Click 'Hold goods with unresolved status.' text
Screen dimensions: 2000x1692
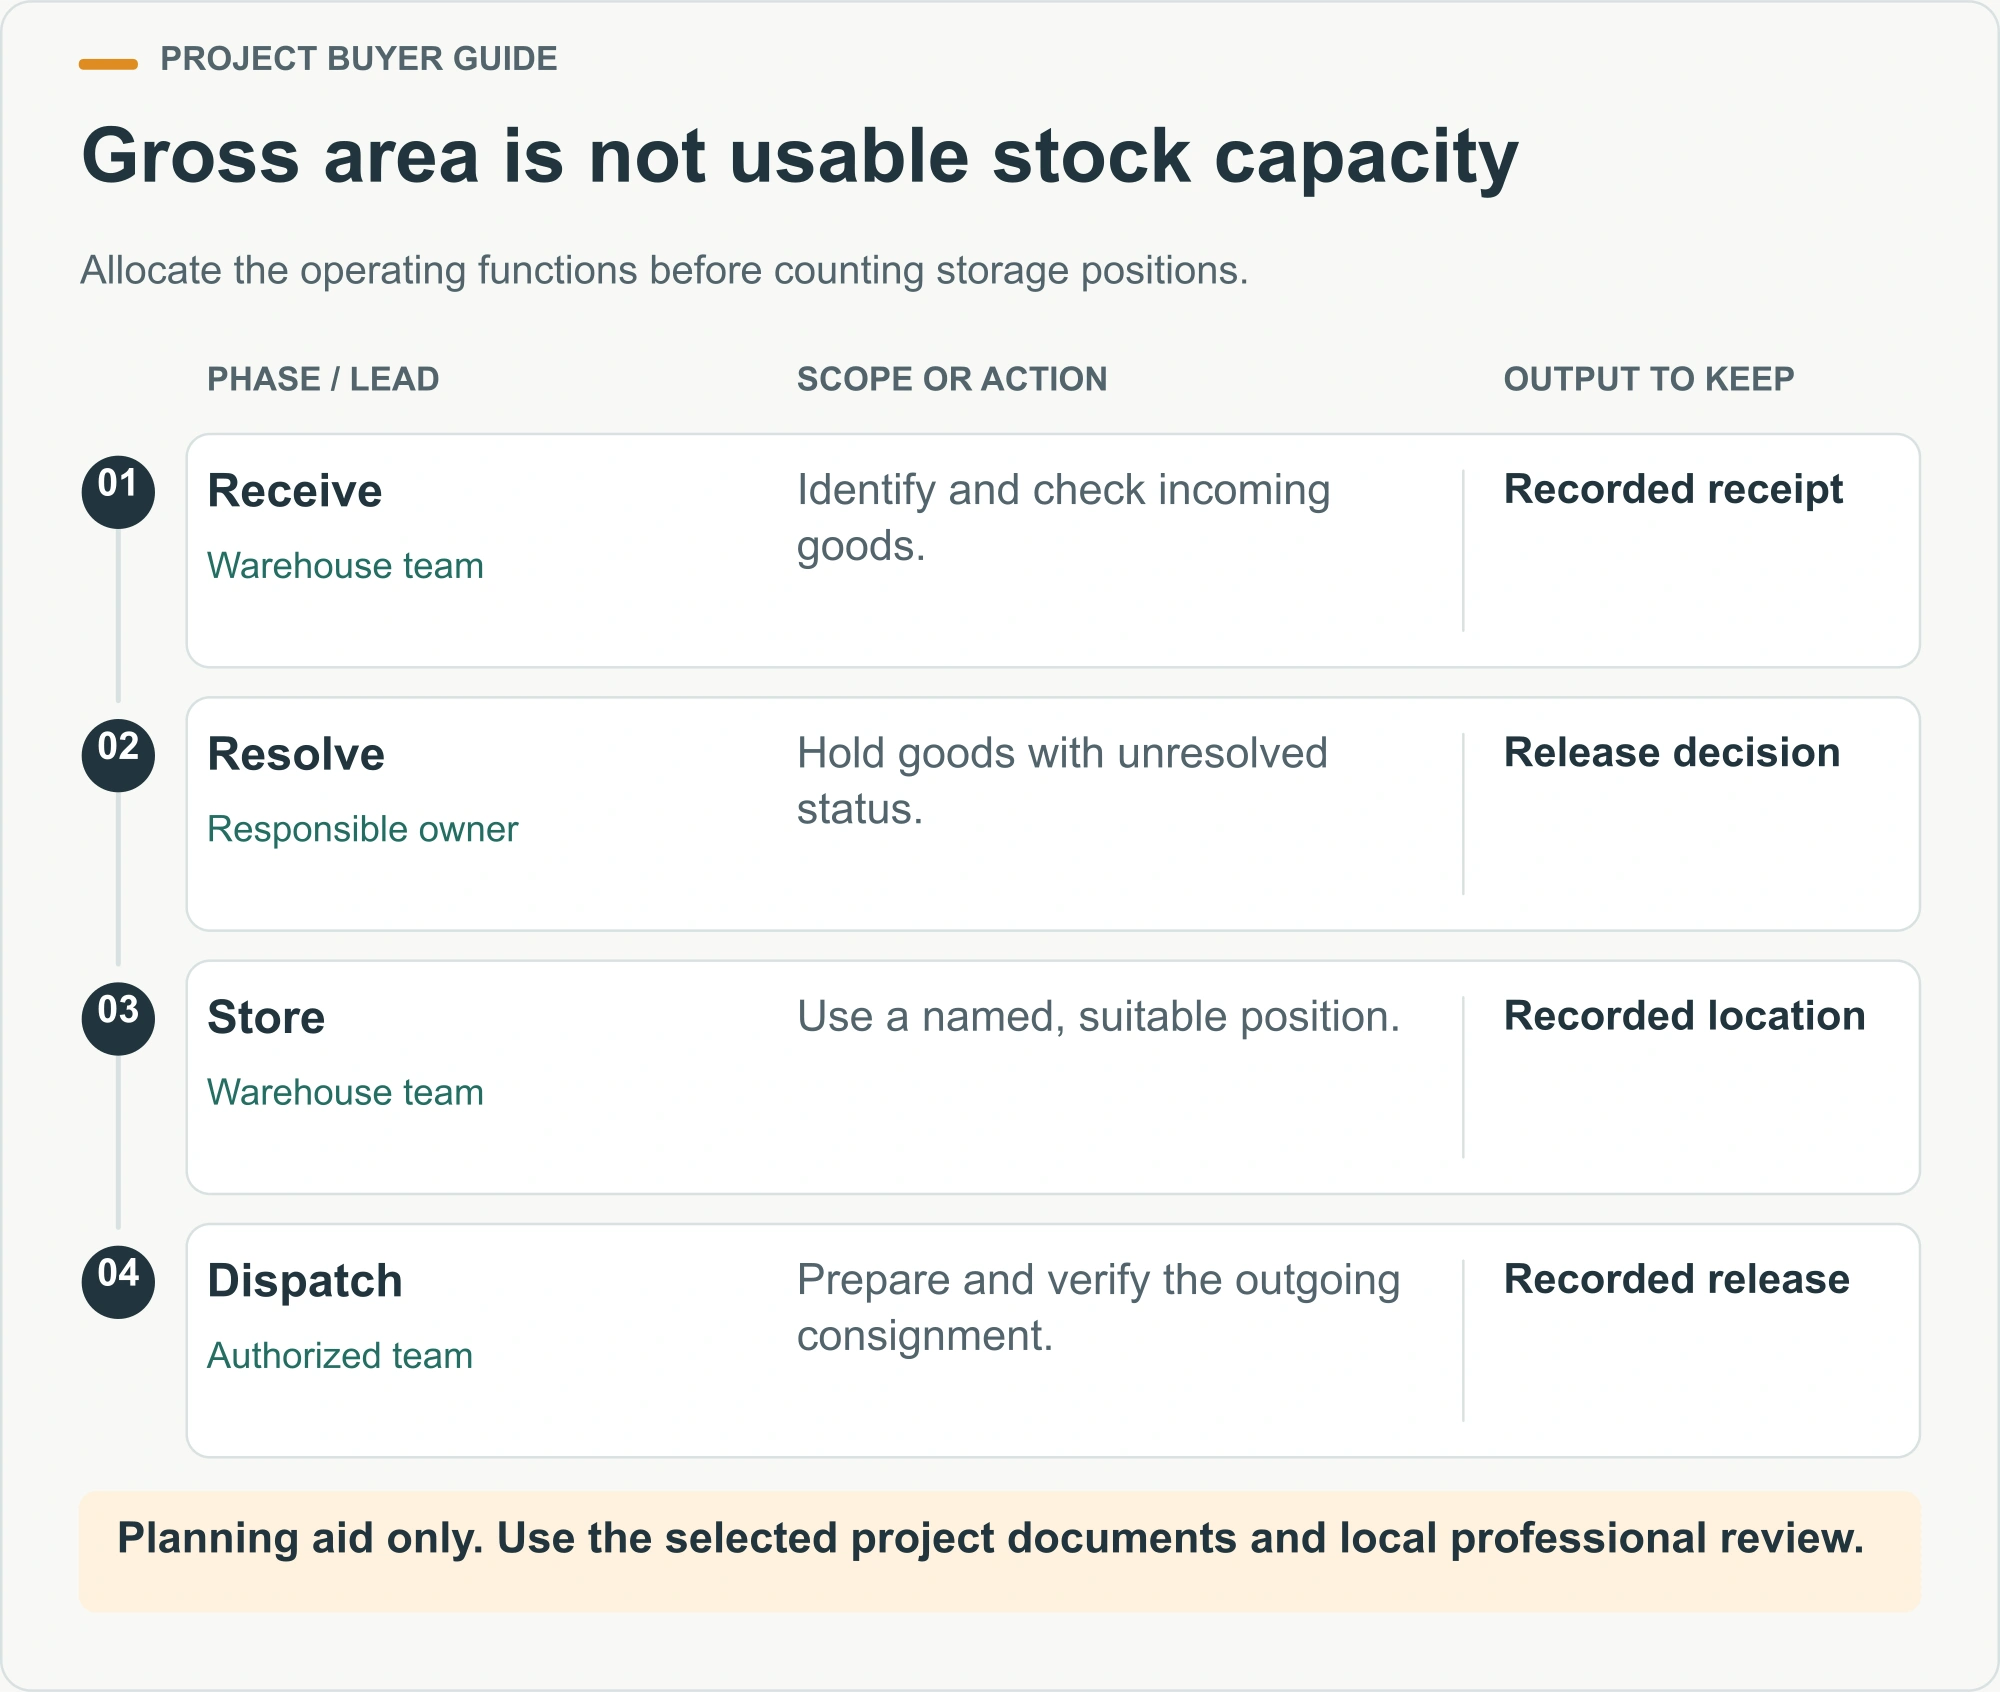(1062, 781)
